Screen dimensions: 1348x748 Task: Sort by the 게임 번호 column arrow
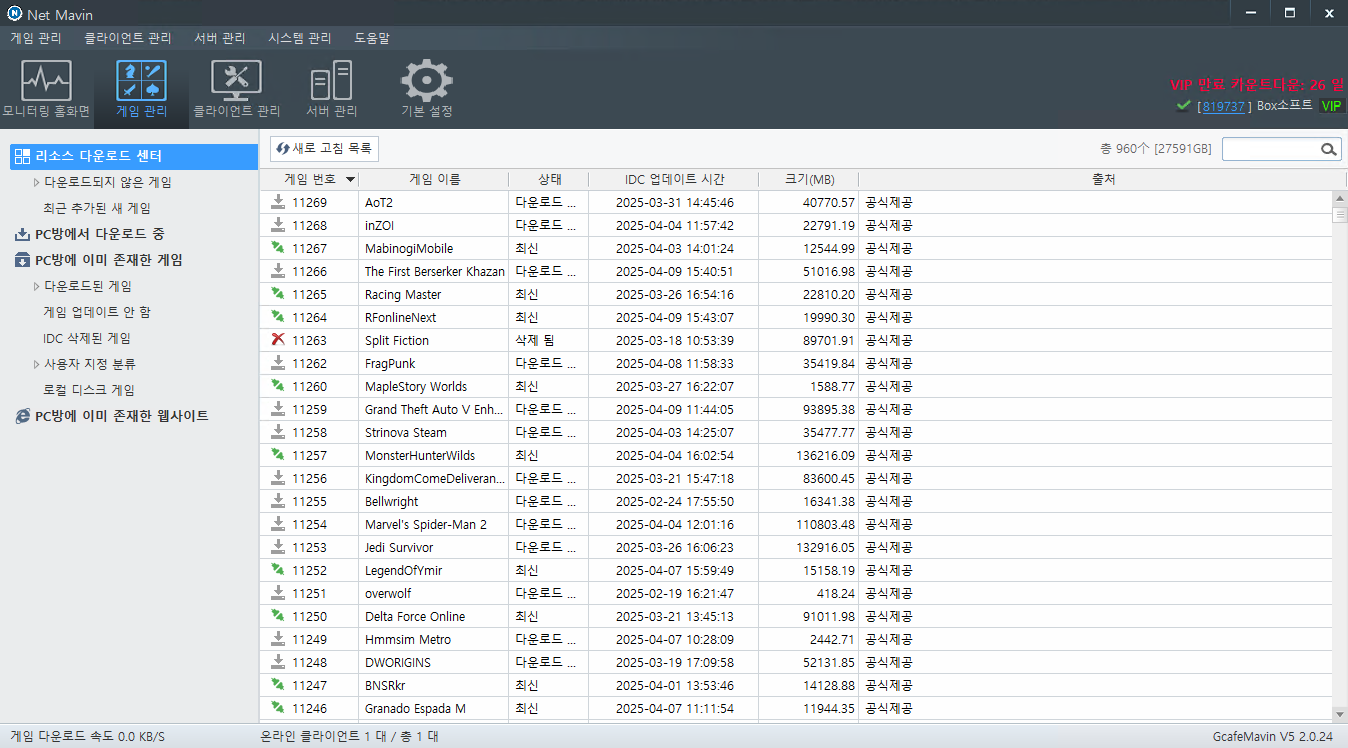coord(350,180)
